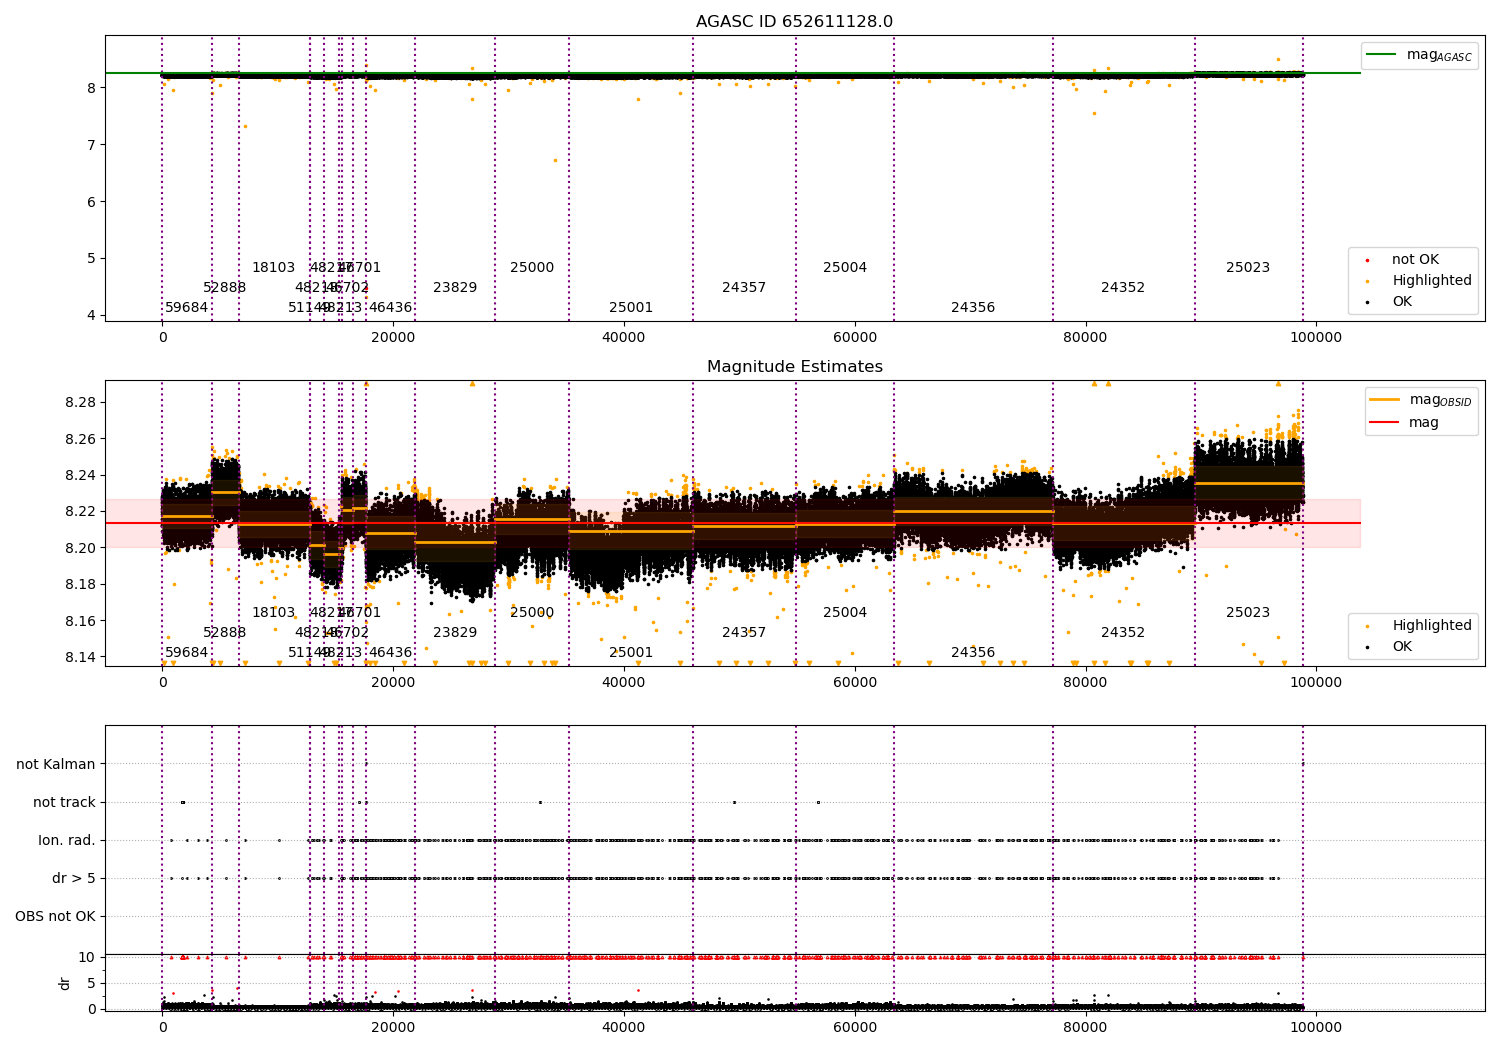Click the 8.20 y-axis tick label

(x=80, y=548)
